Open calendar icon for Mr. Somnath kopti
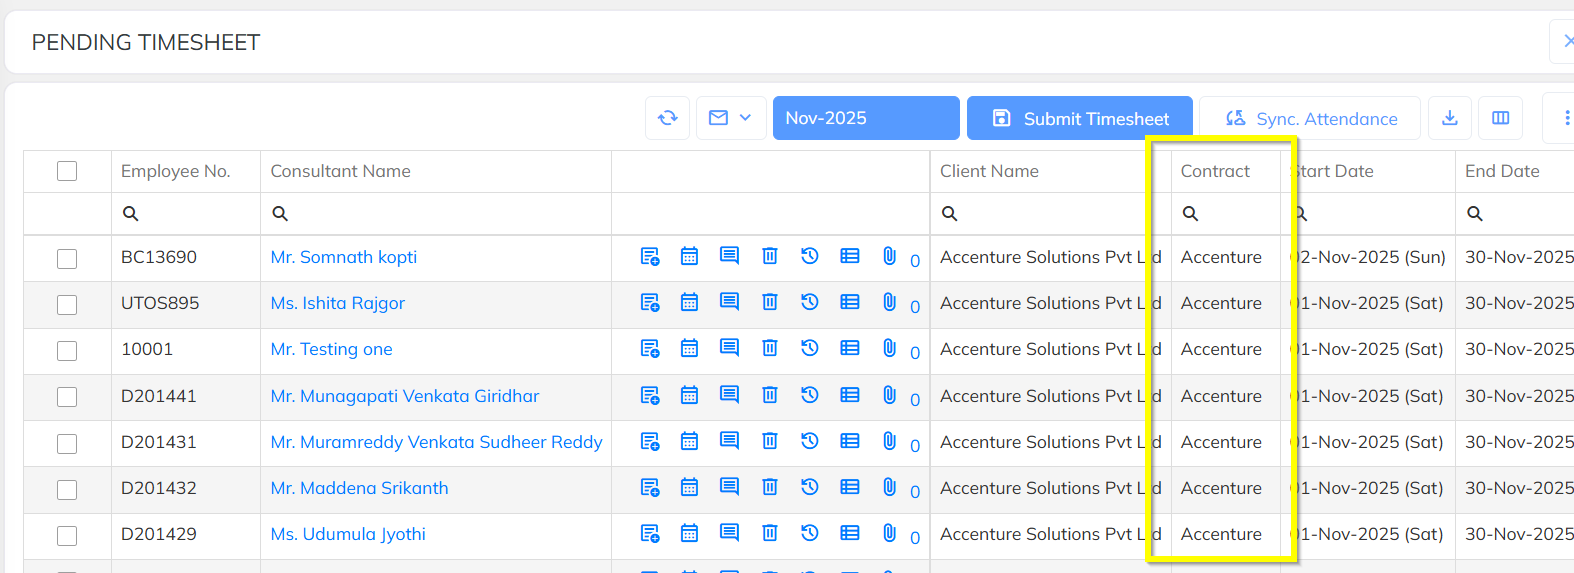 689,256
